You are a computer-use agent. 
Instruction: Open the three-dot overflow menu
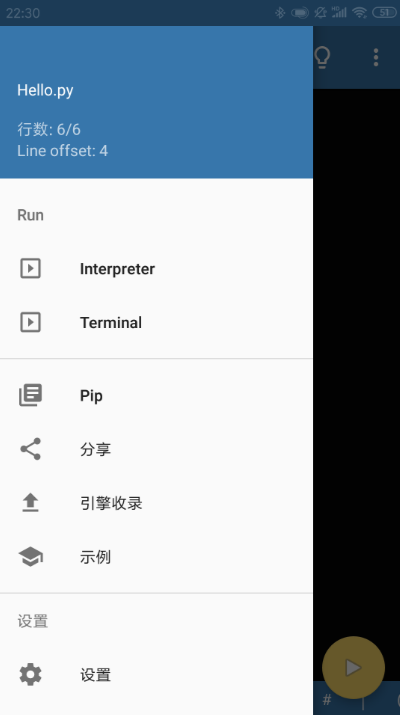[376, 57]
